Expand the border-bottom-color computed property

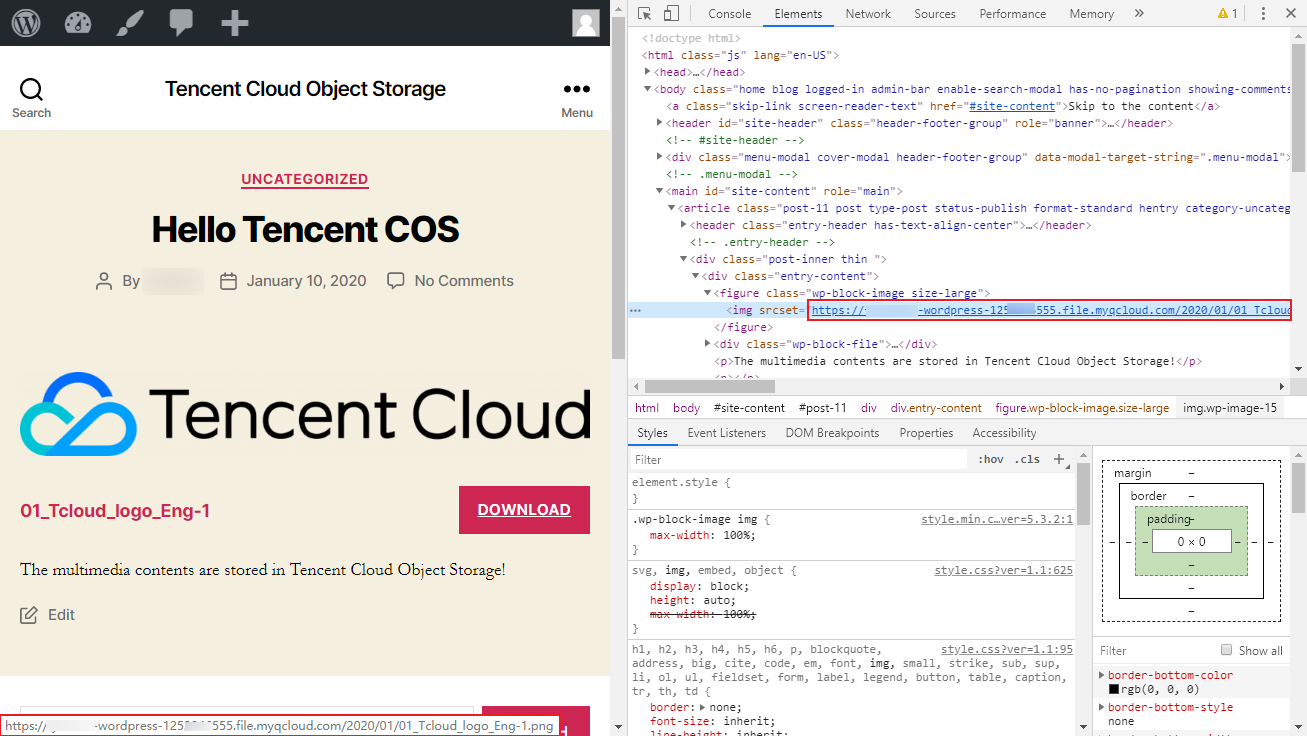[1101, 676]
